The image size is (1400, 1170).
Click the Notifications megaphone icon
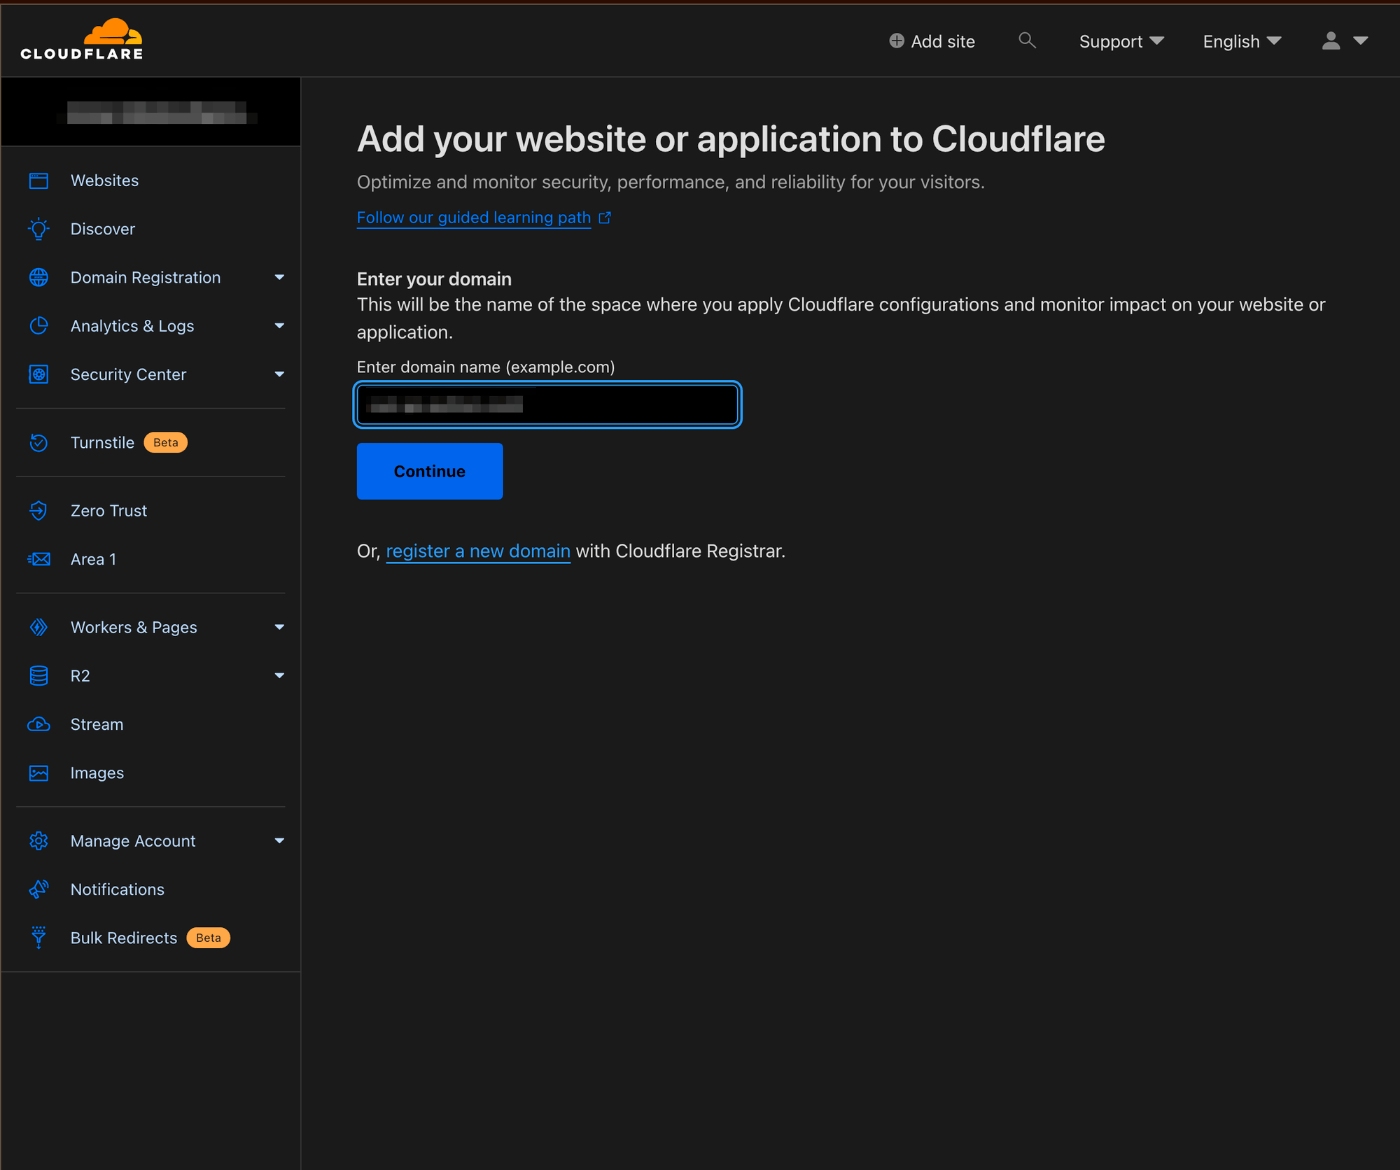tap(39, 890)
